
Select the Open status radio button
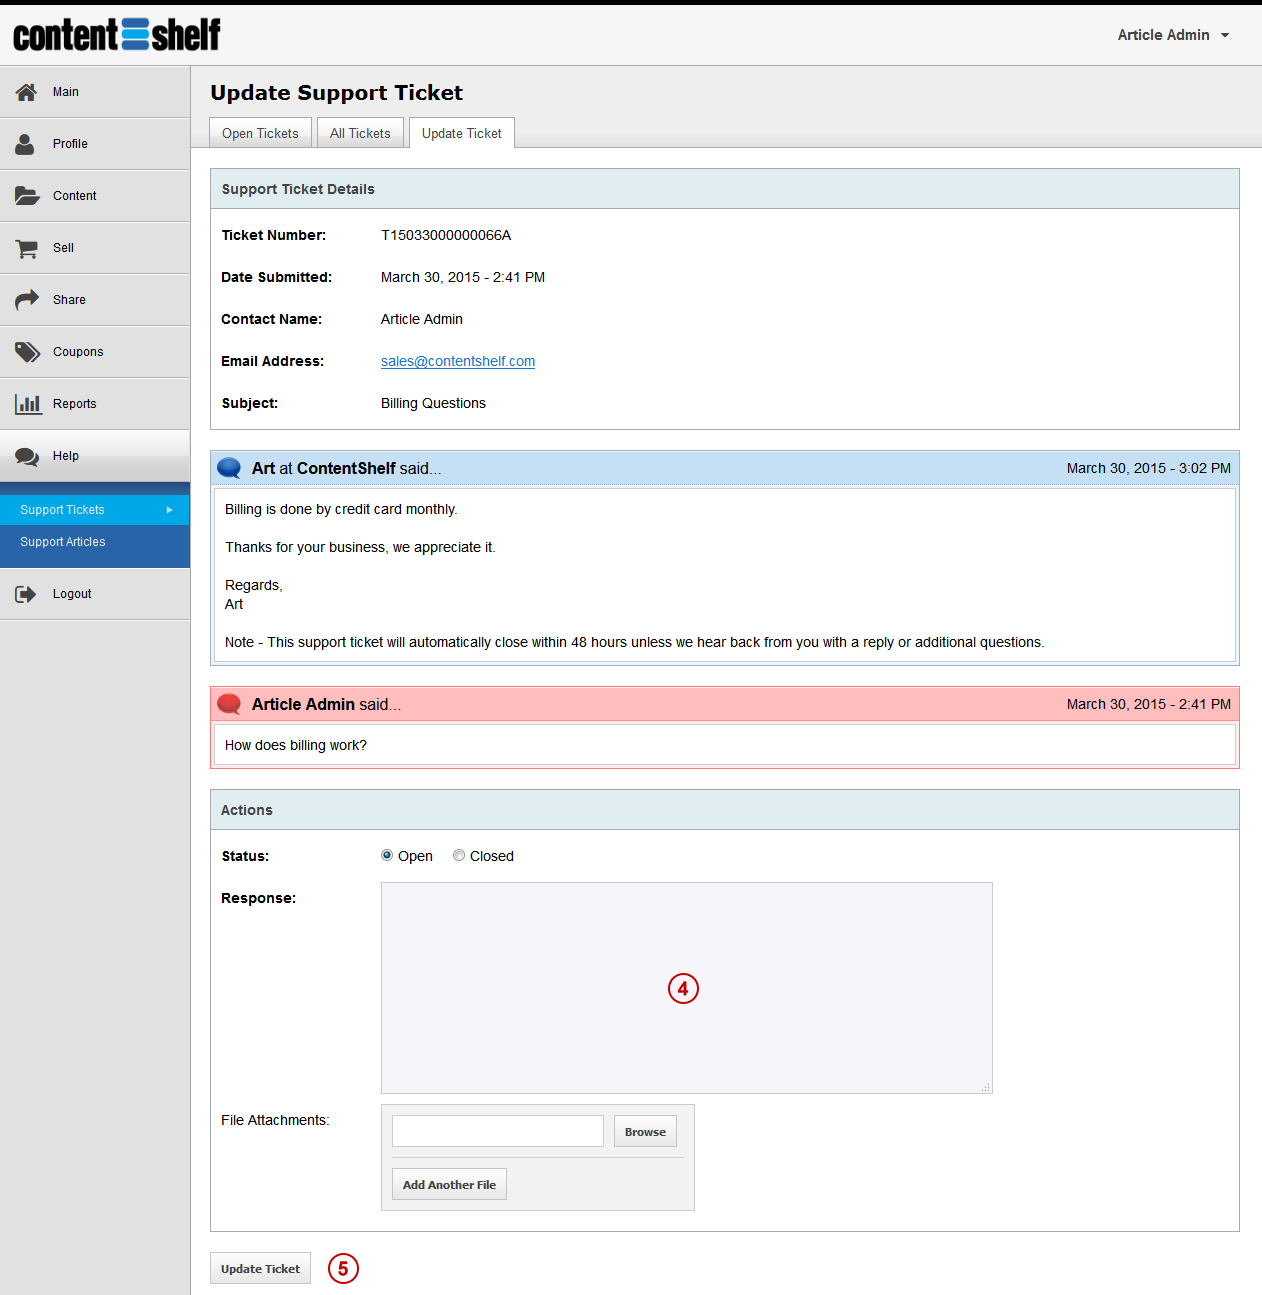pyautogui.click(x=387, y=855)
